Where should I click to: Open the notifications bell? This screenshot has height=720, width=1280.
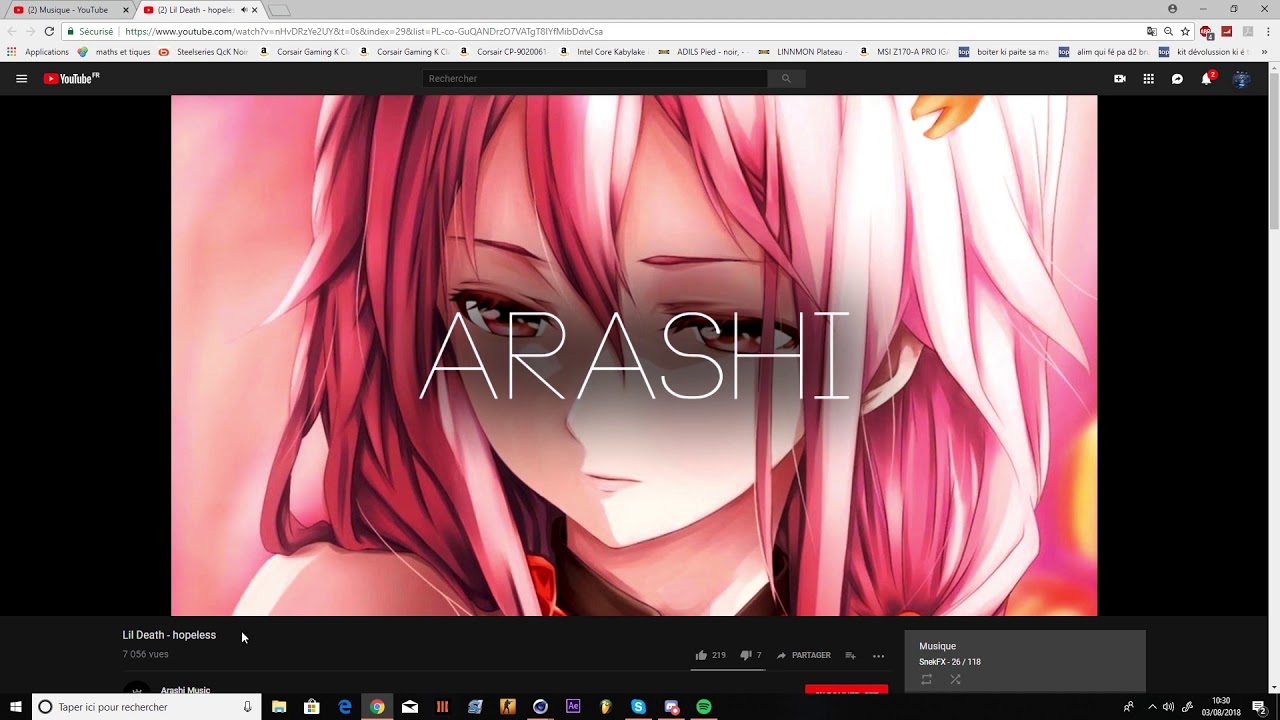click(1207, 78)
